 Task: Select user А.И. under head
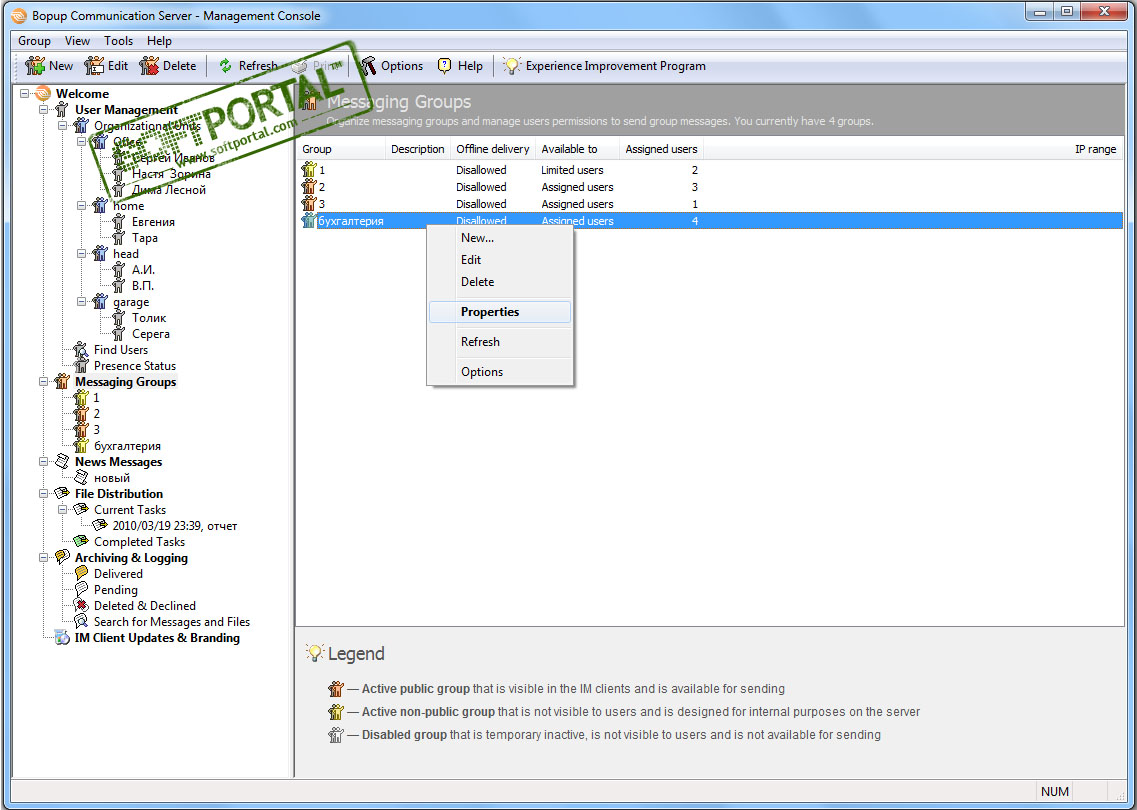coord(143,270)
